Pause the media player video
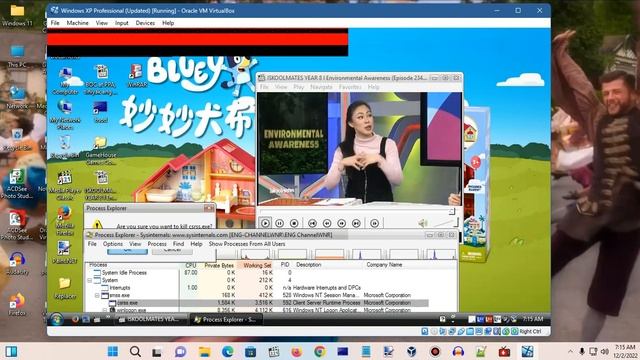This screenshot has width=640, height=360. click(x=280, y=223)
